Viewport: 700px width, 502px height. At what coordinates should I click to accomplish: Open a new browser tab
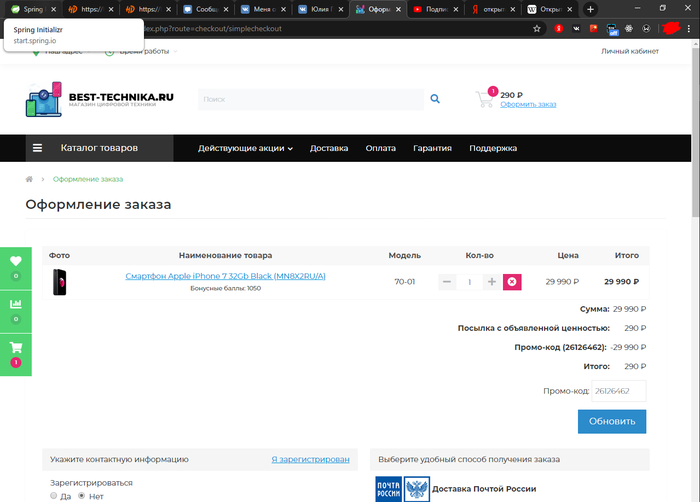590,9
